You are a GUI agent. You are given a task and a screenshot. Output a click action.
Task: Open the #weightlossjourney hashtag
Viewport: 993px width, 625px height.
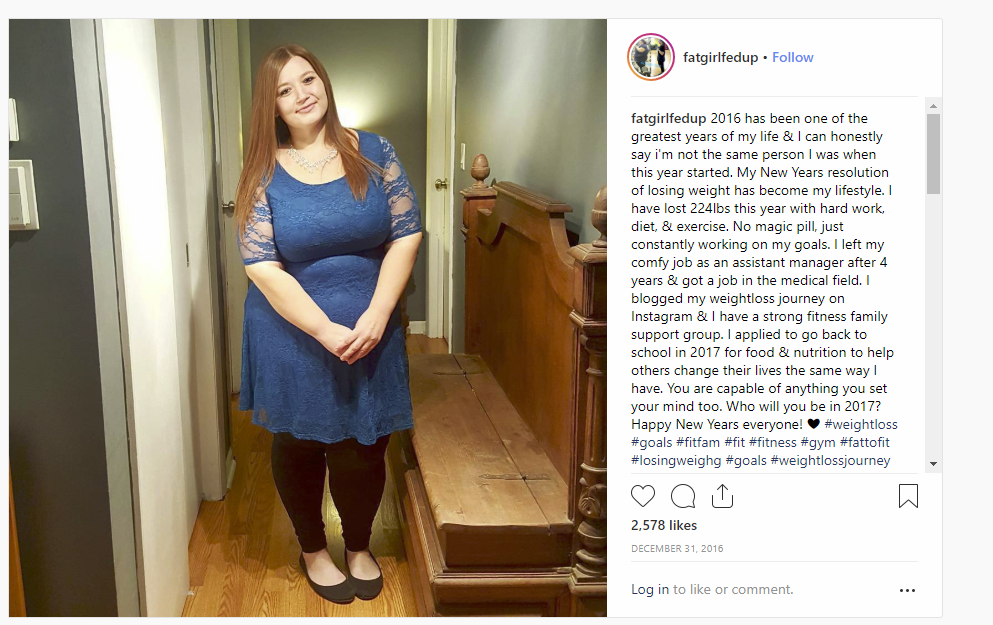(x=830, y=460)
